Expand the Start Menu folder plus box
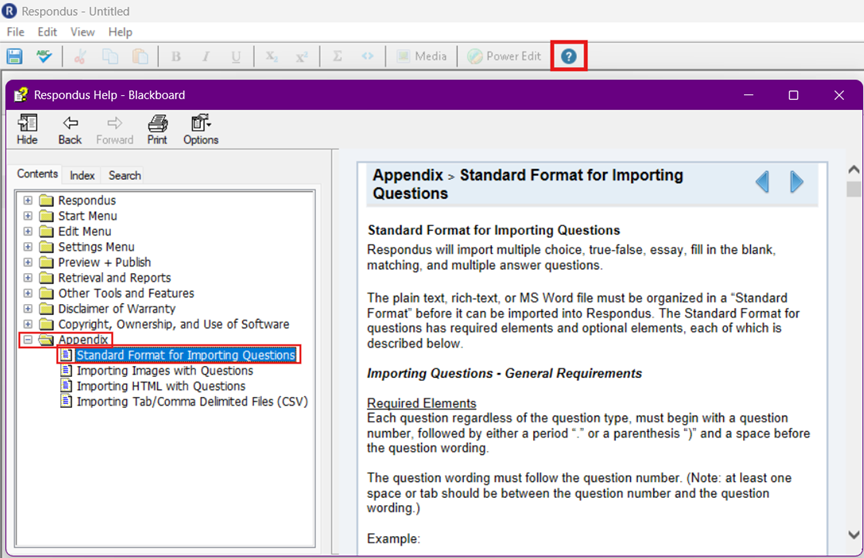864x558 pixels. 28,216
